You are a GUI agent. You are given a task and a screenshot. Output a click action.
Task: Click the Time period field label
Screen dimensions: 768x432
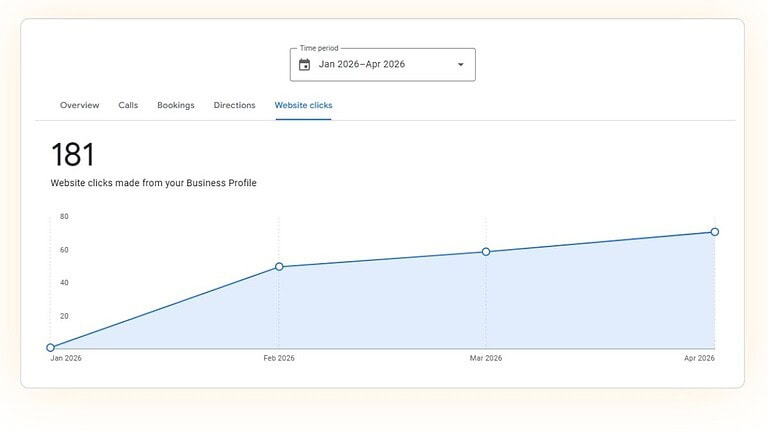tap(319, 48)
